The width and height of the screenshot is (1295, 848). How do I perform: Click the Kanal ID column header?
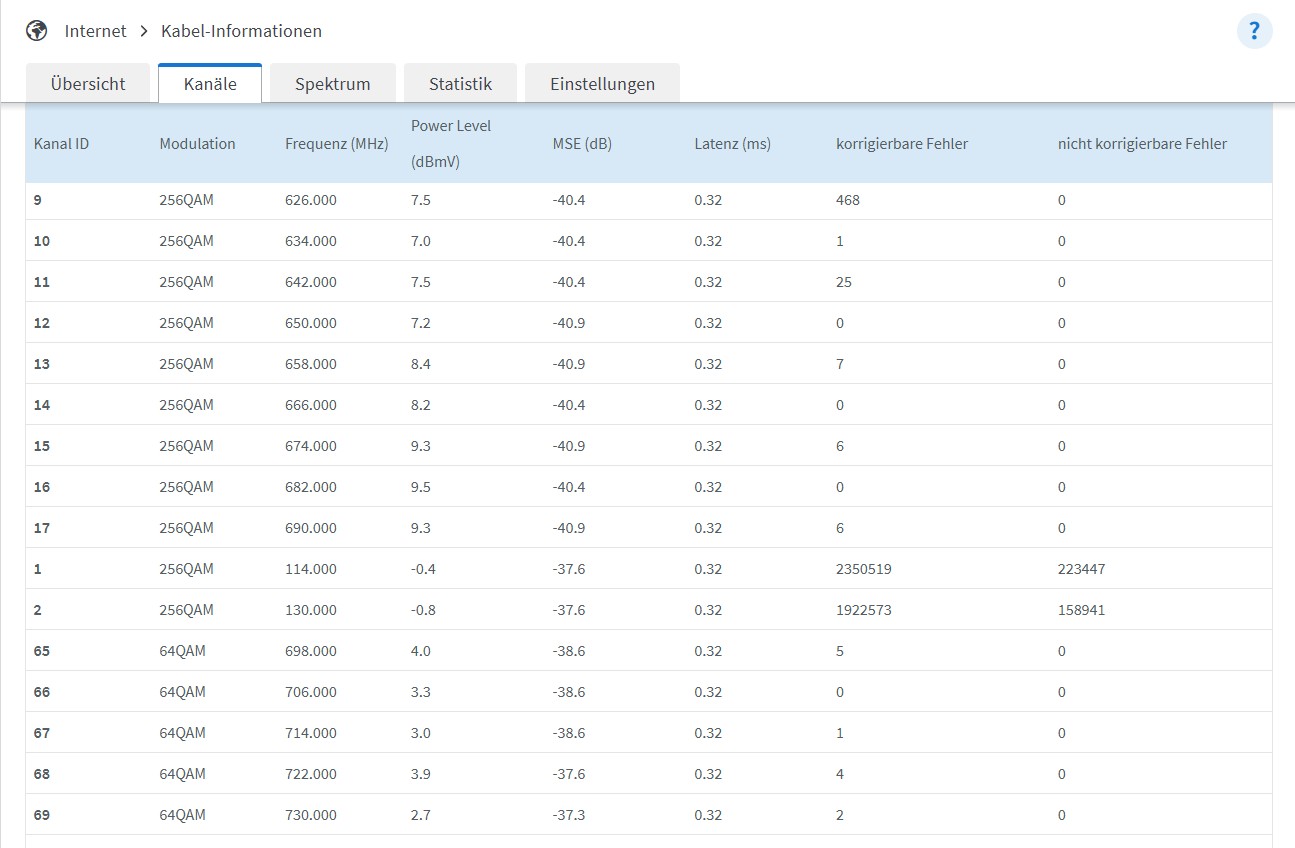click(61, 144)
